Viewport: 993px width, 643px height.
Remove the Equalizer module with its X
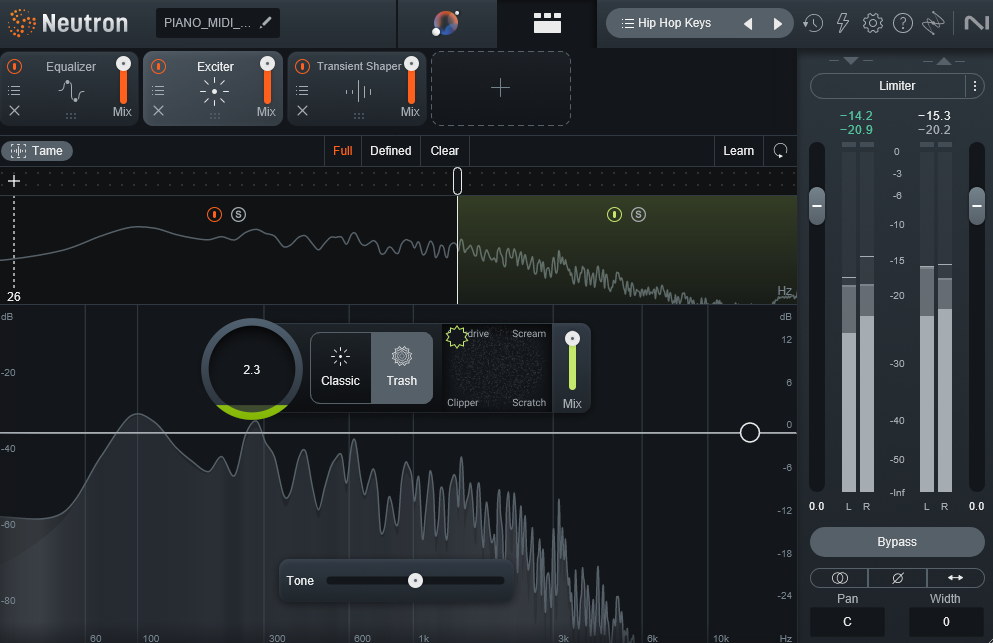point(14,111)
